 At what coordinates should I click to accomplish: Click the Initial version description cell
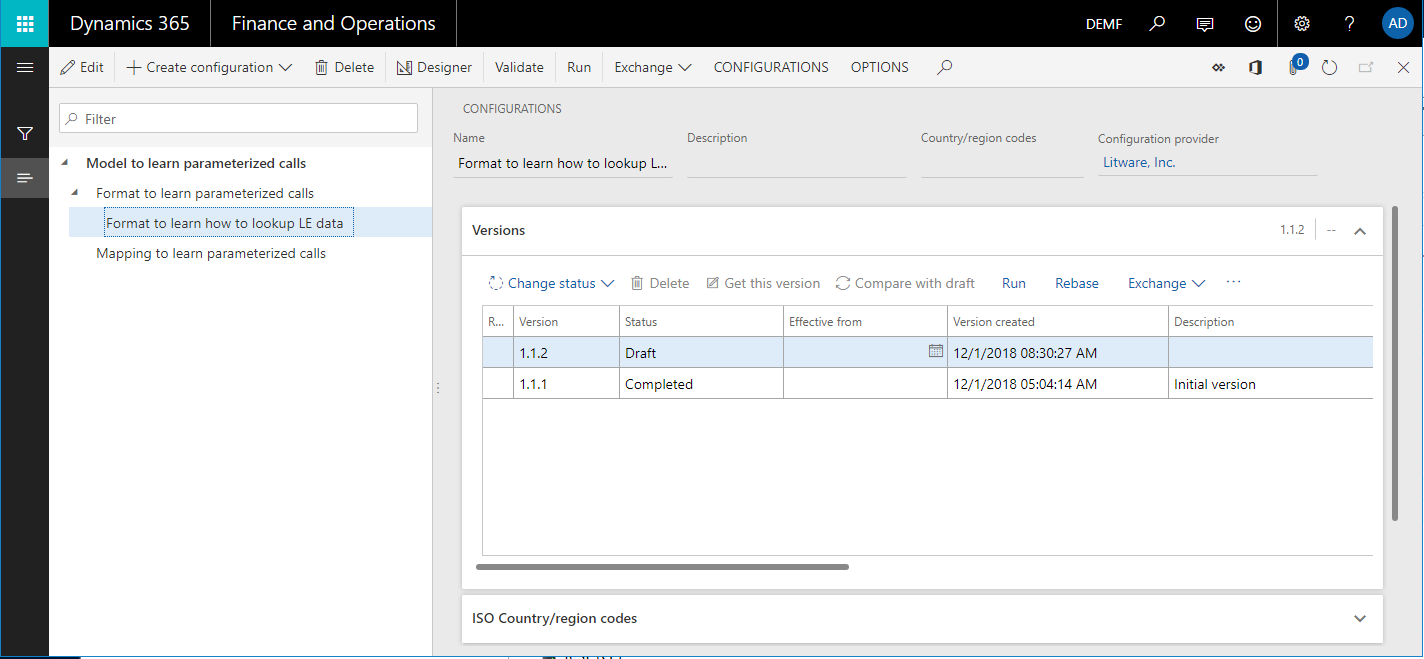click(1270, 383)
